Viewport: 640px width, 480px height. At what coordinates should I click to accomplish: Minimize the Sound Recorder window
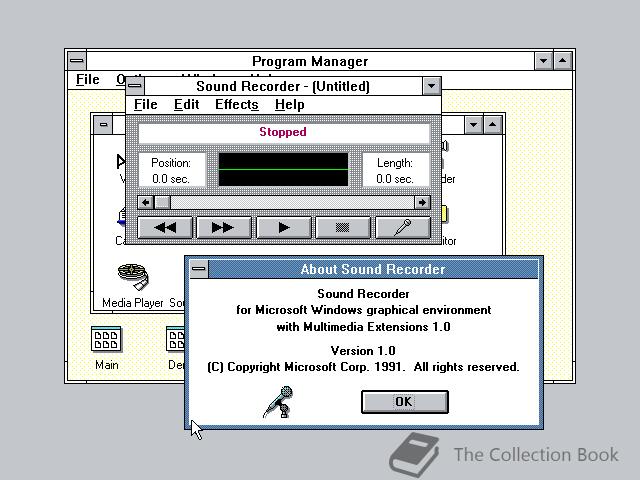[x=432, y=86]
